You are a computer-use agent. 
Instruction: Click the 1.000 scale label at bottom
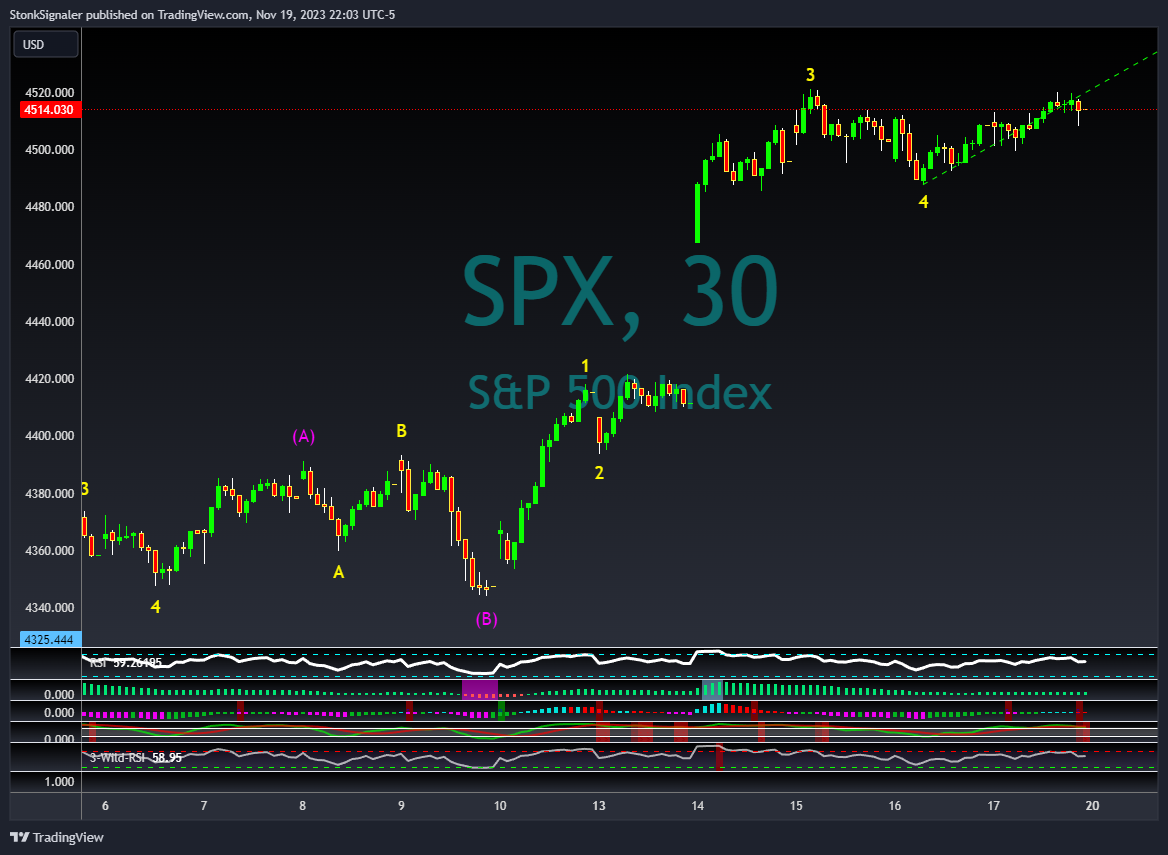pyautogui.click(x=60, y=781)
